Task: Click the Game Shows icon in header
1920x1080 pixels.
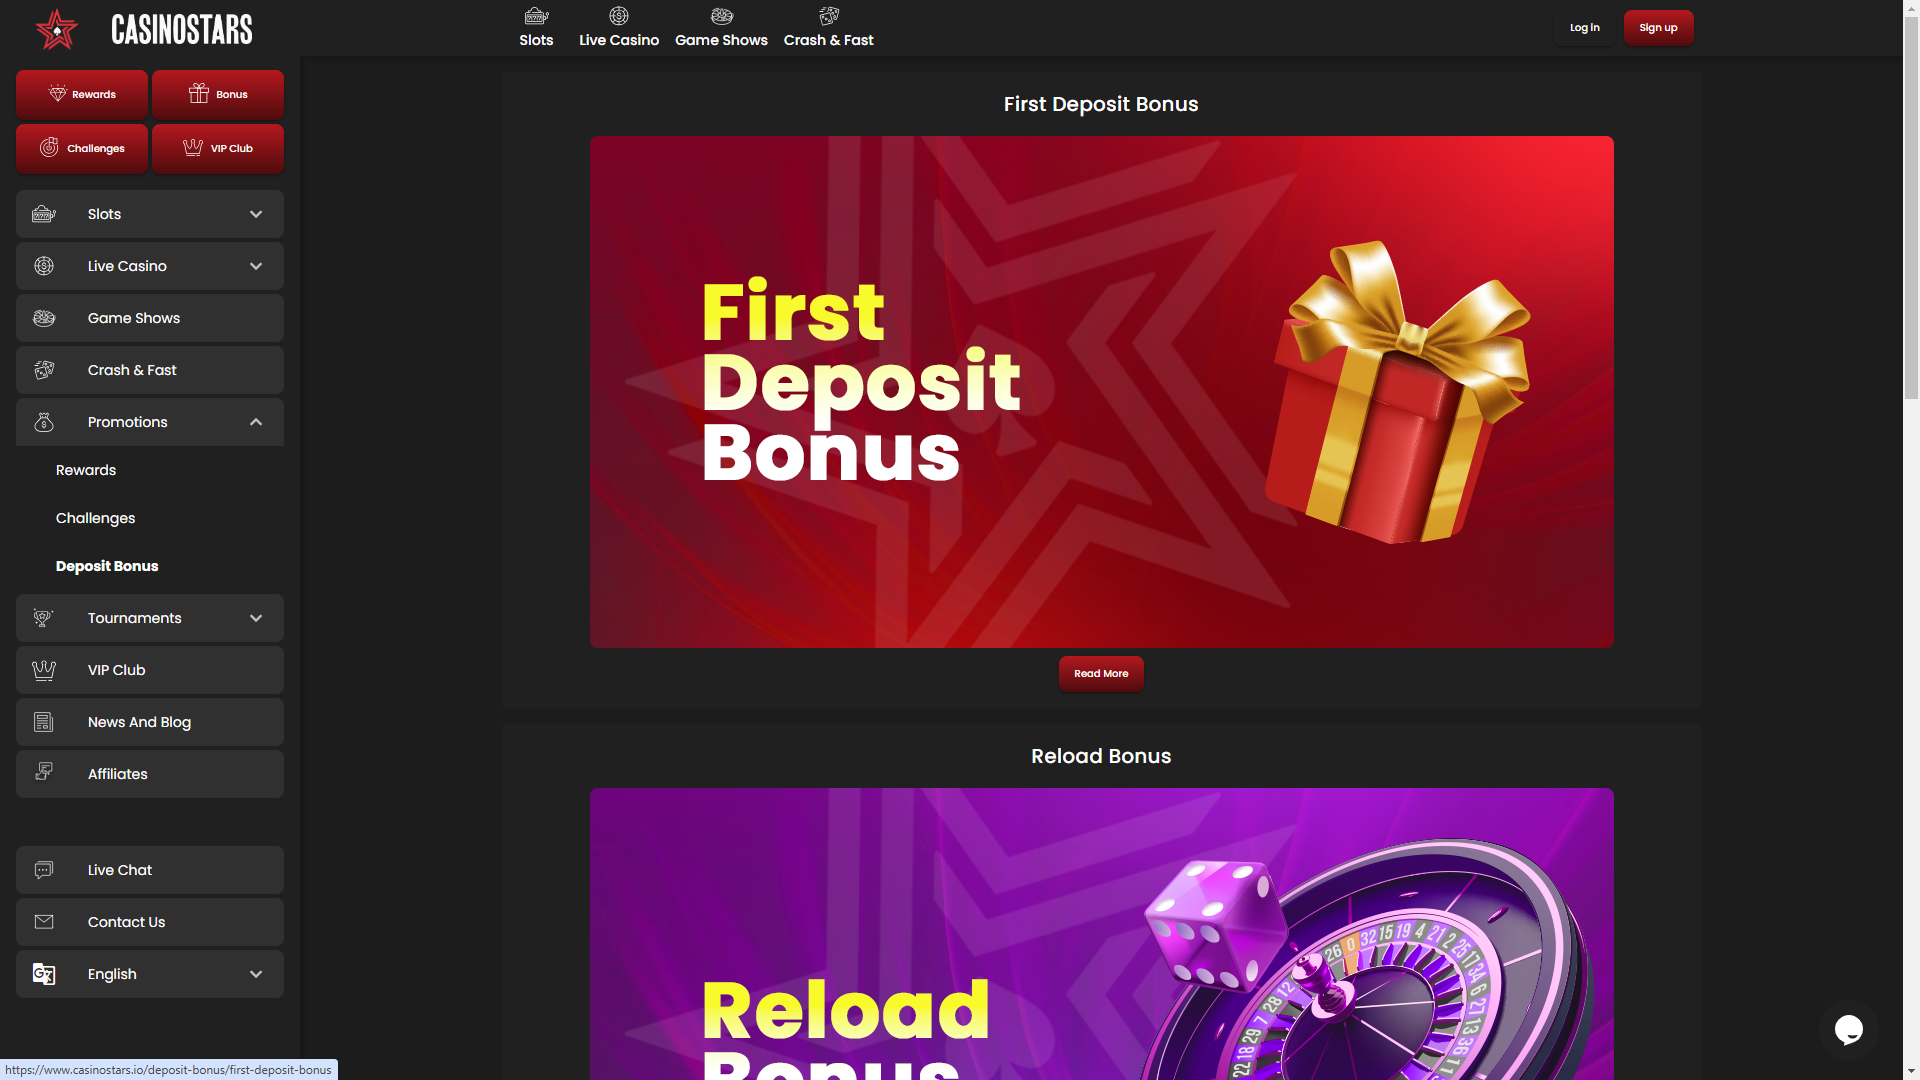Action: (722, 16)
